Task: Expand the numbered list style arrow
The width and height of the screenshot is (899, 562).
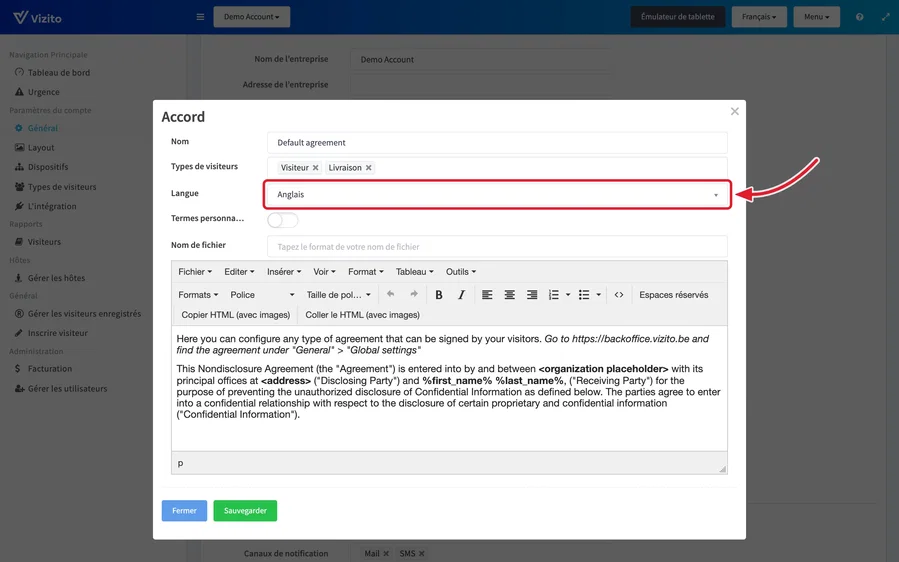Action: tap(568, 295)
